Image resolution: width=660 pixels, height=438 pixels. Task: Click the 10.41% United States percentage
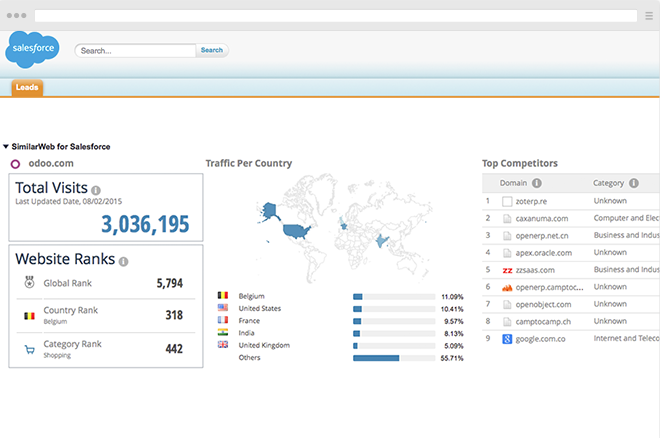tap(452, 309)
